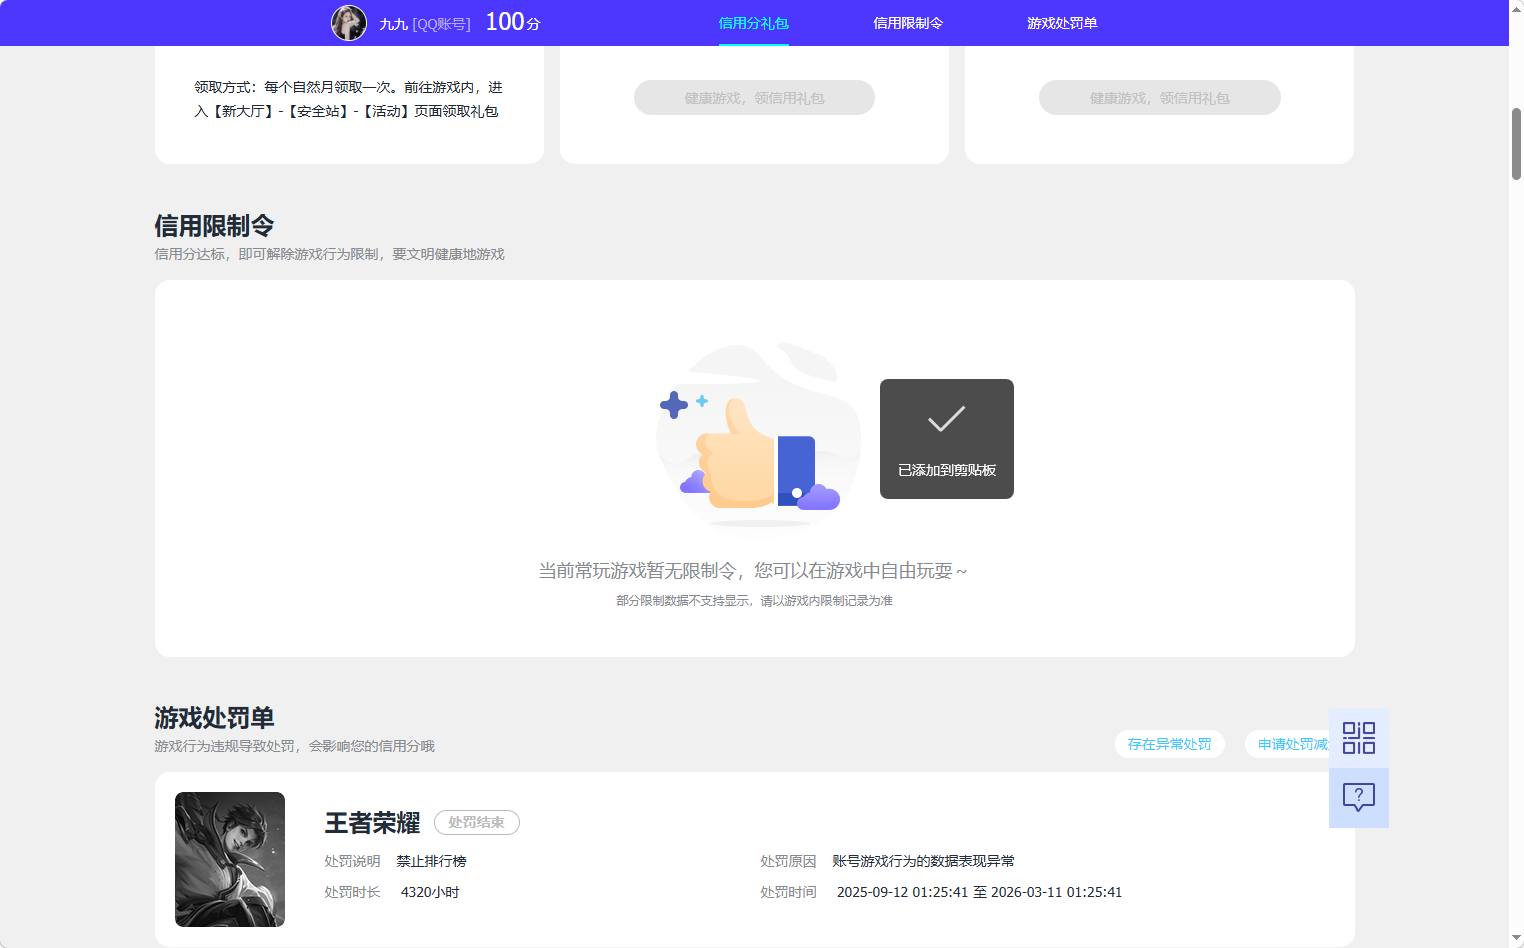Switch to the 信用限制令 tab
Screen dimensions: 1524x948
pos(908,22)
